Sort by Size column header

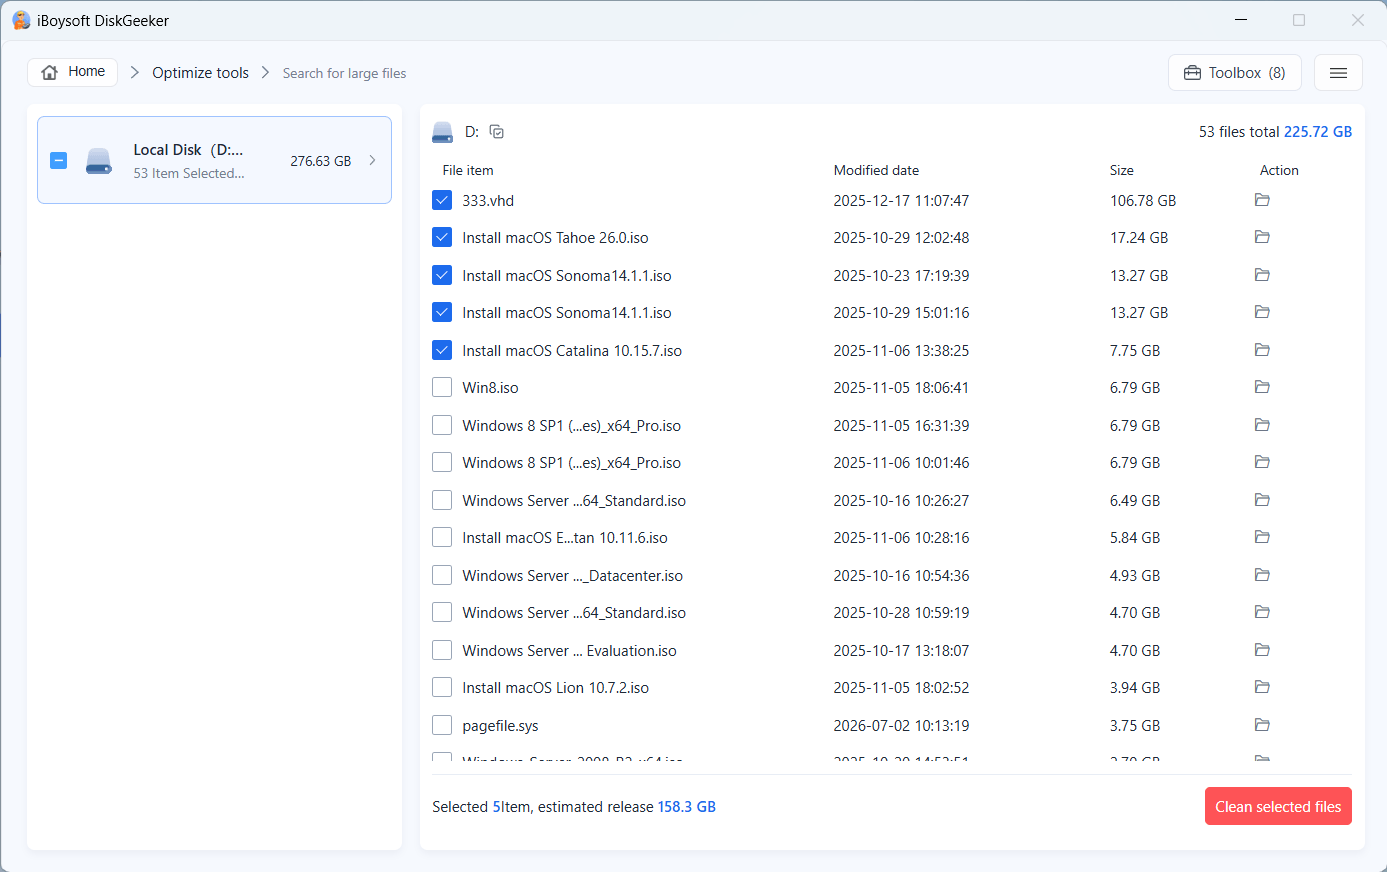pyautogui.click(x=1121, y=170)
